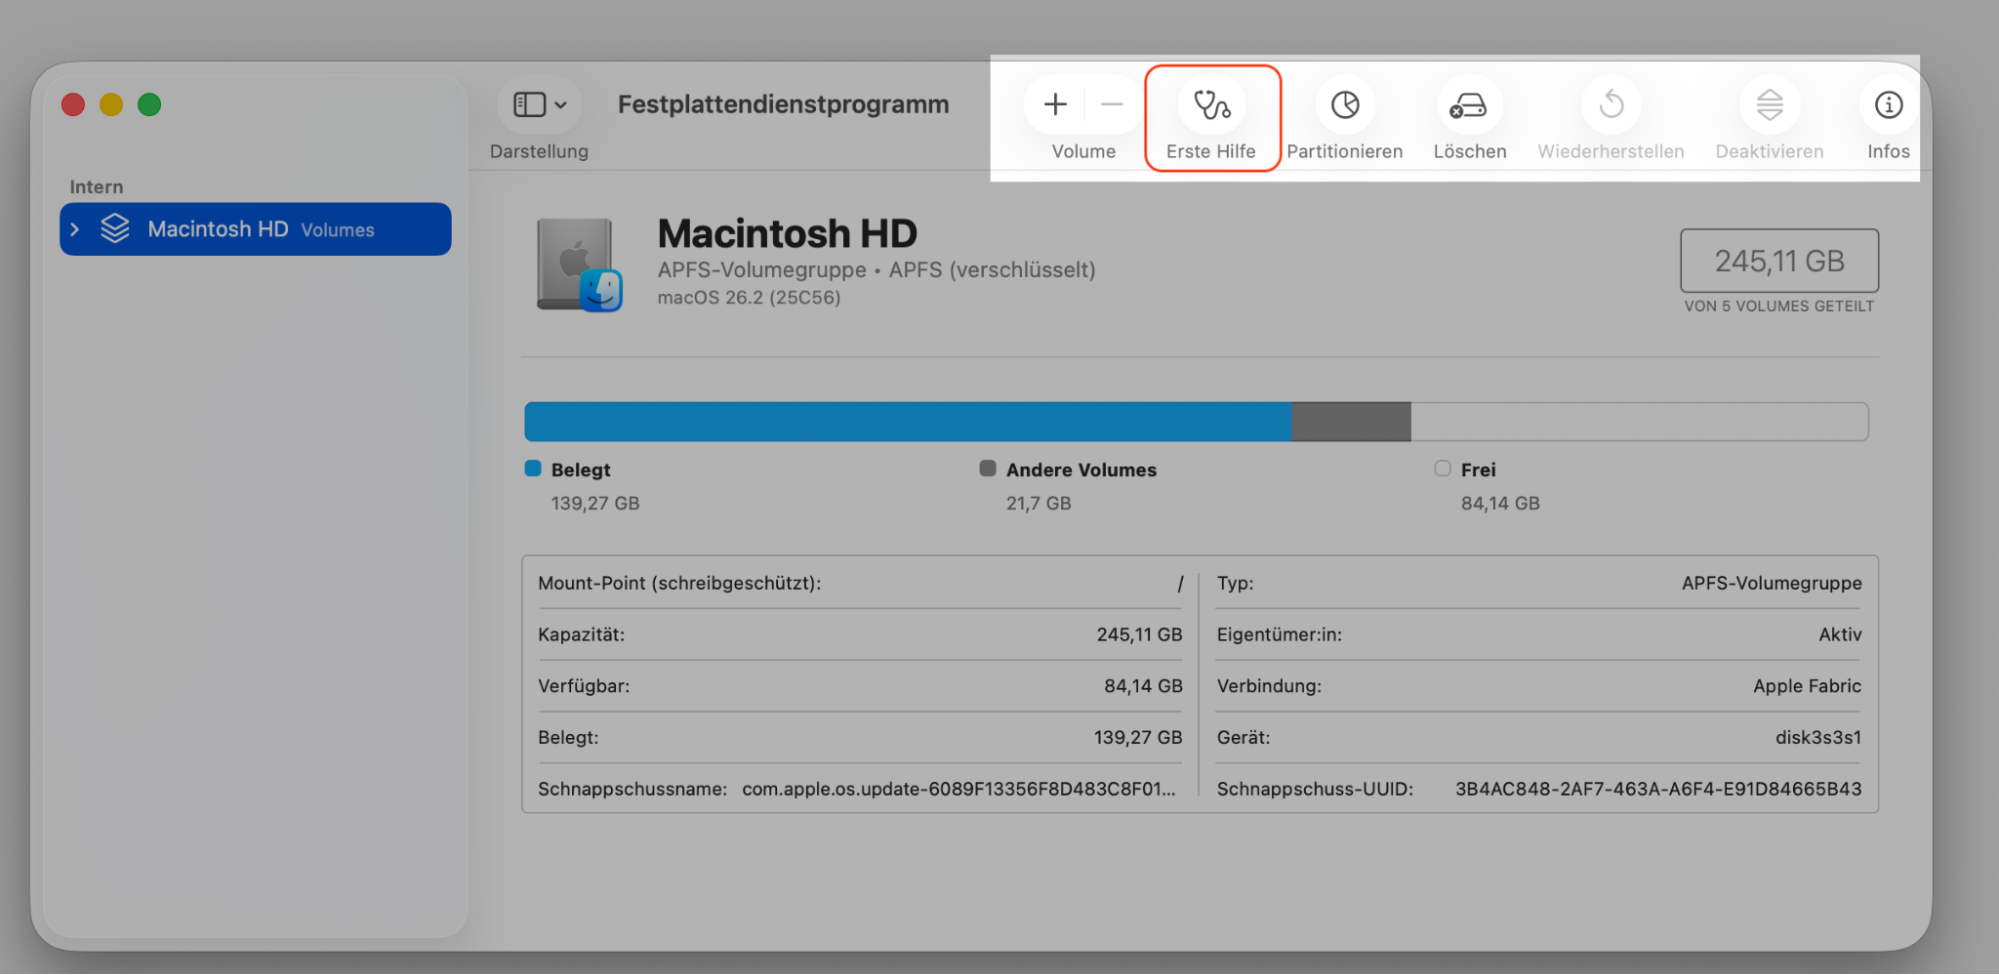The width and height of the screenshot is (1999, 975).
Task: Click the Schnappschussname 'com.apple.os.update-…' value
Action: point(959,789)
